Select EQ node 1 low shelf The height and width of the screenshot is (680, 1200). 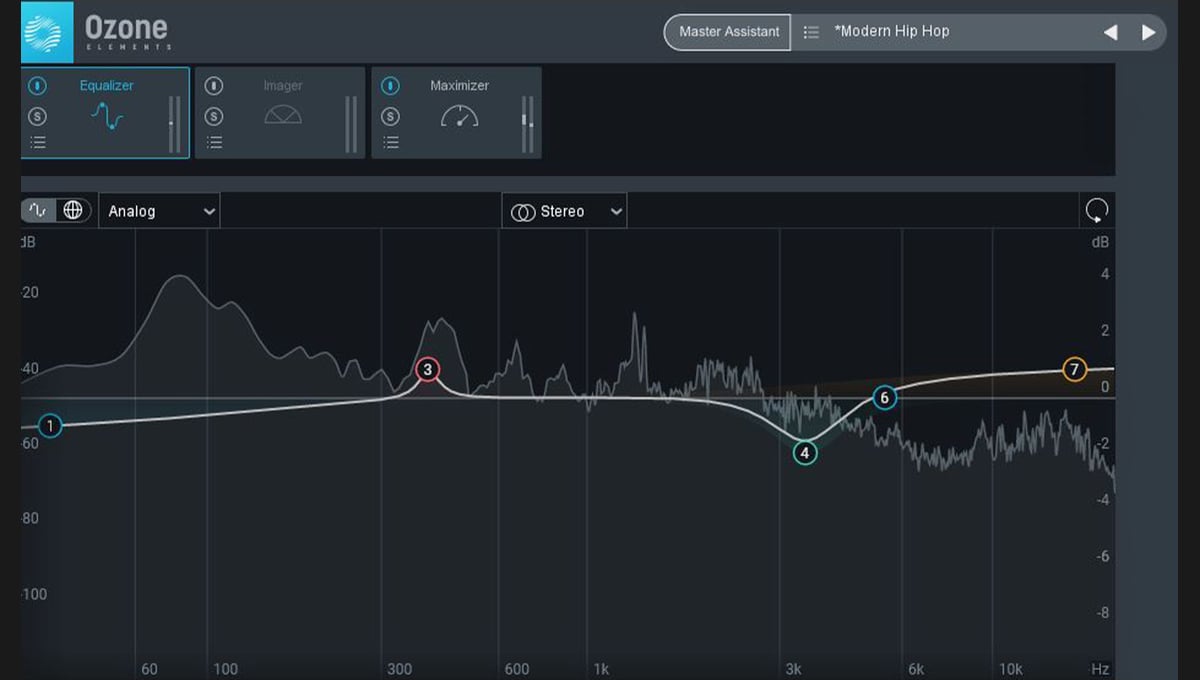point(50,426)
